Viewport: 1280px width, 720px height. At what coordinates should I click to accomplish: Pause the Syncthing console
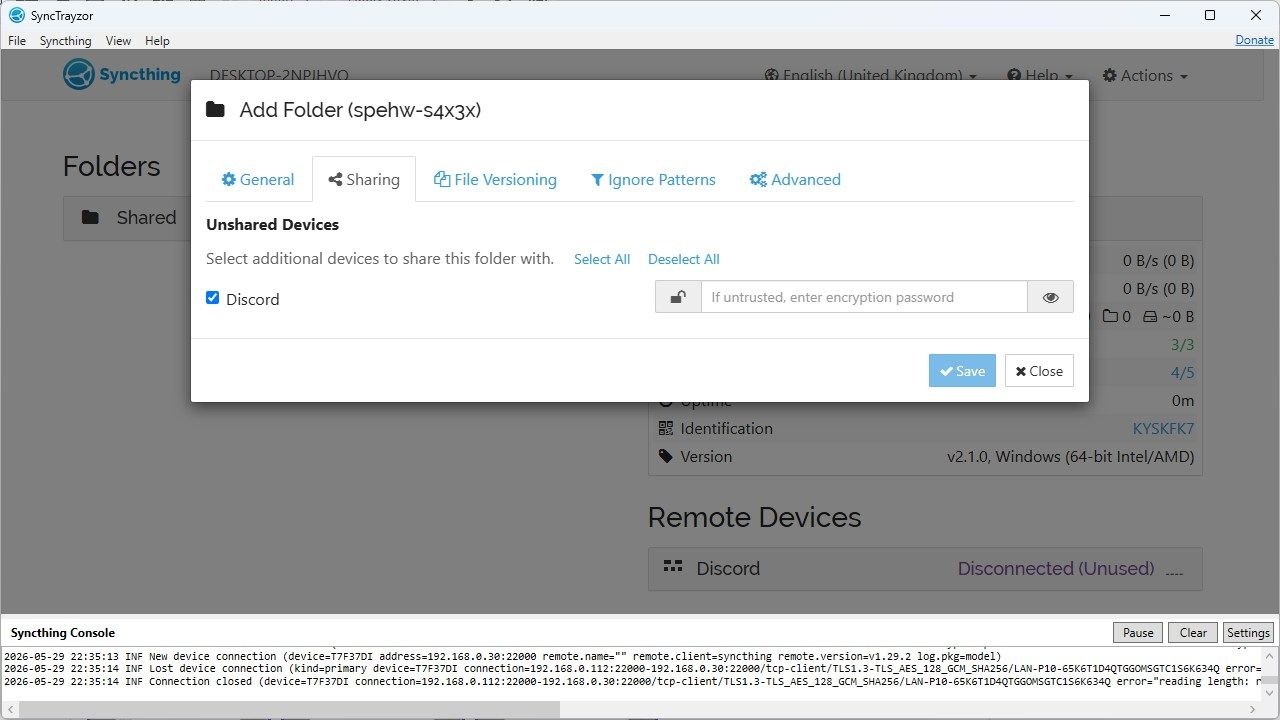point(1138,632)
